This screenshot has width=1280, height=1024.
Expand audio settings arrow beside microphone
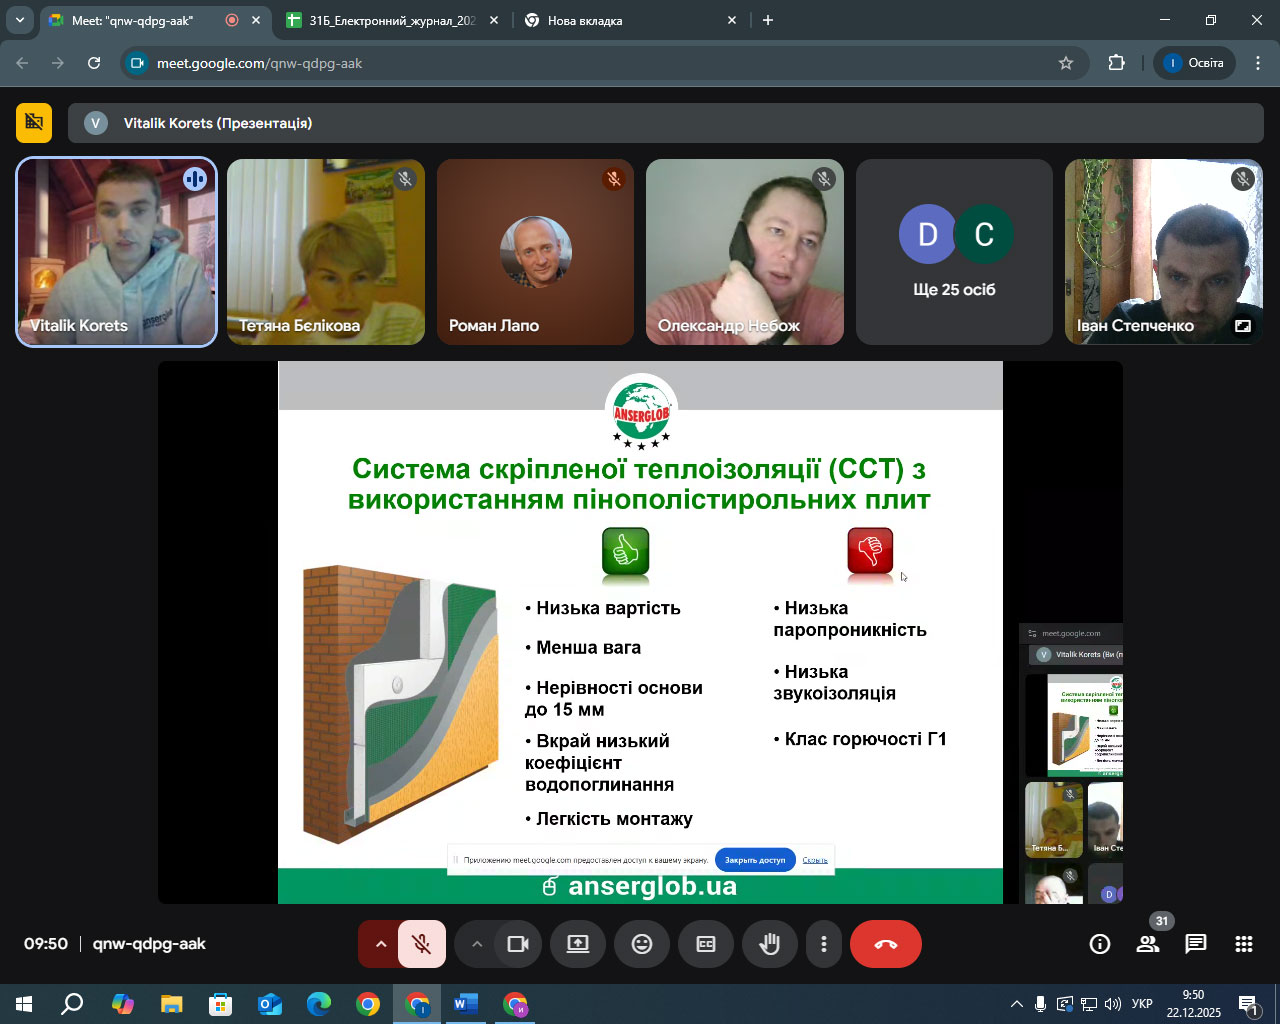coord(380,944)
